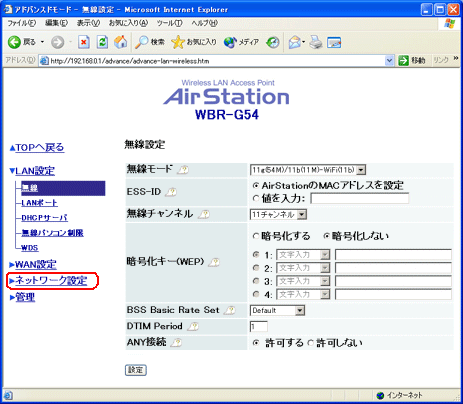Open the Media toolbar button

(x=241, y=42)
